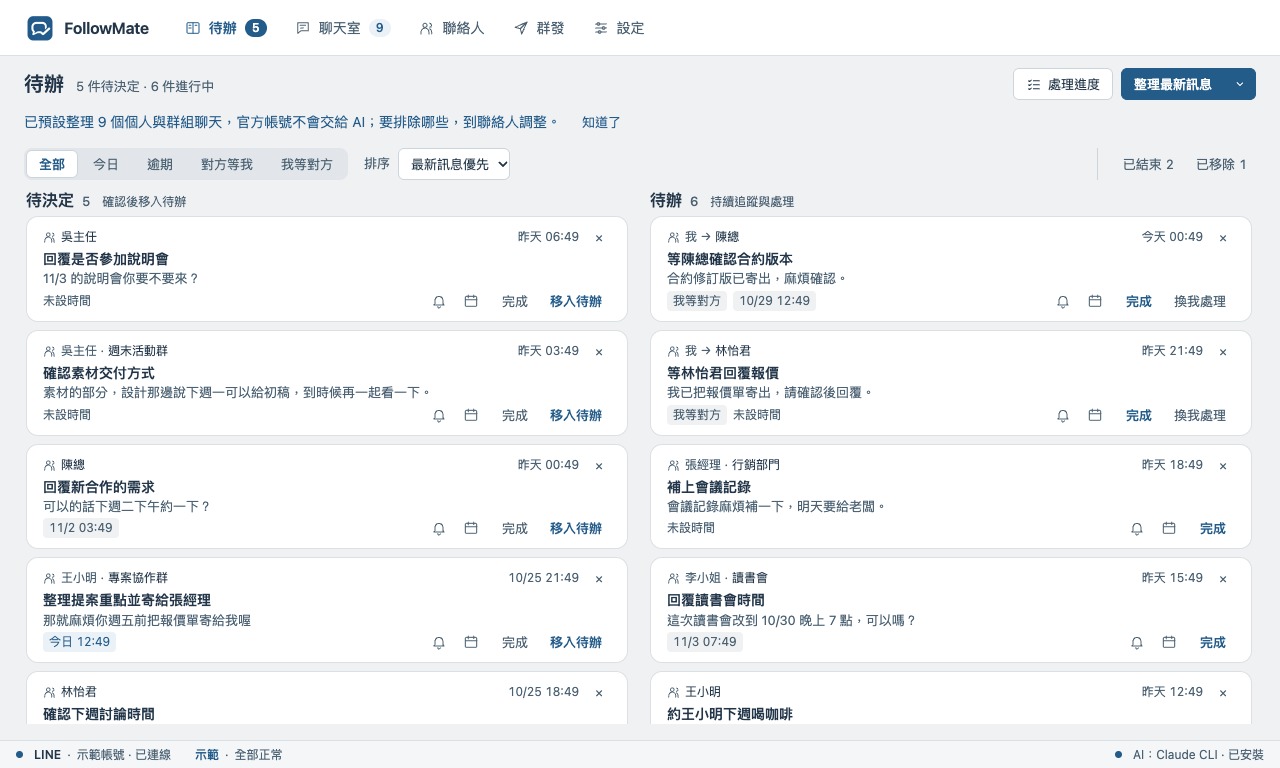The width and height of the screenshot is (1280, 768).
Task: Click the 處理進度 button
Action: 1063,85
